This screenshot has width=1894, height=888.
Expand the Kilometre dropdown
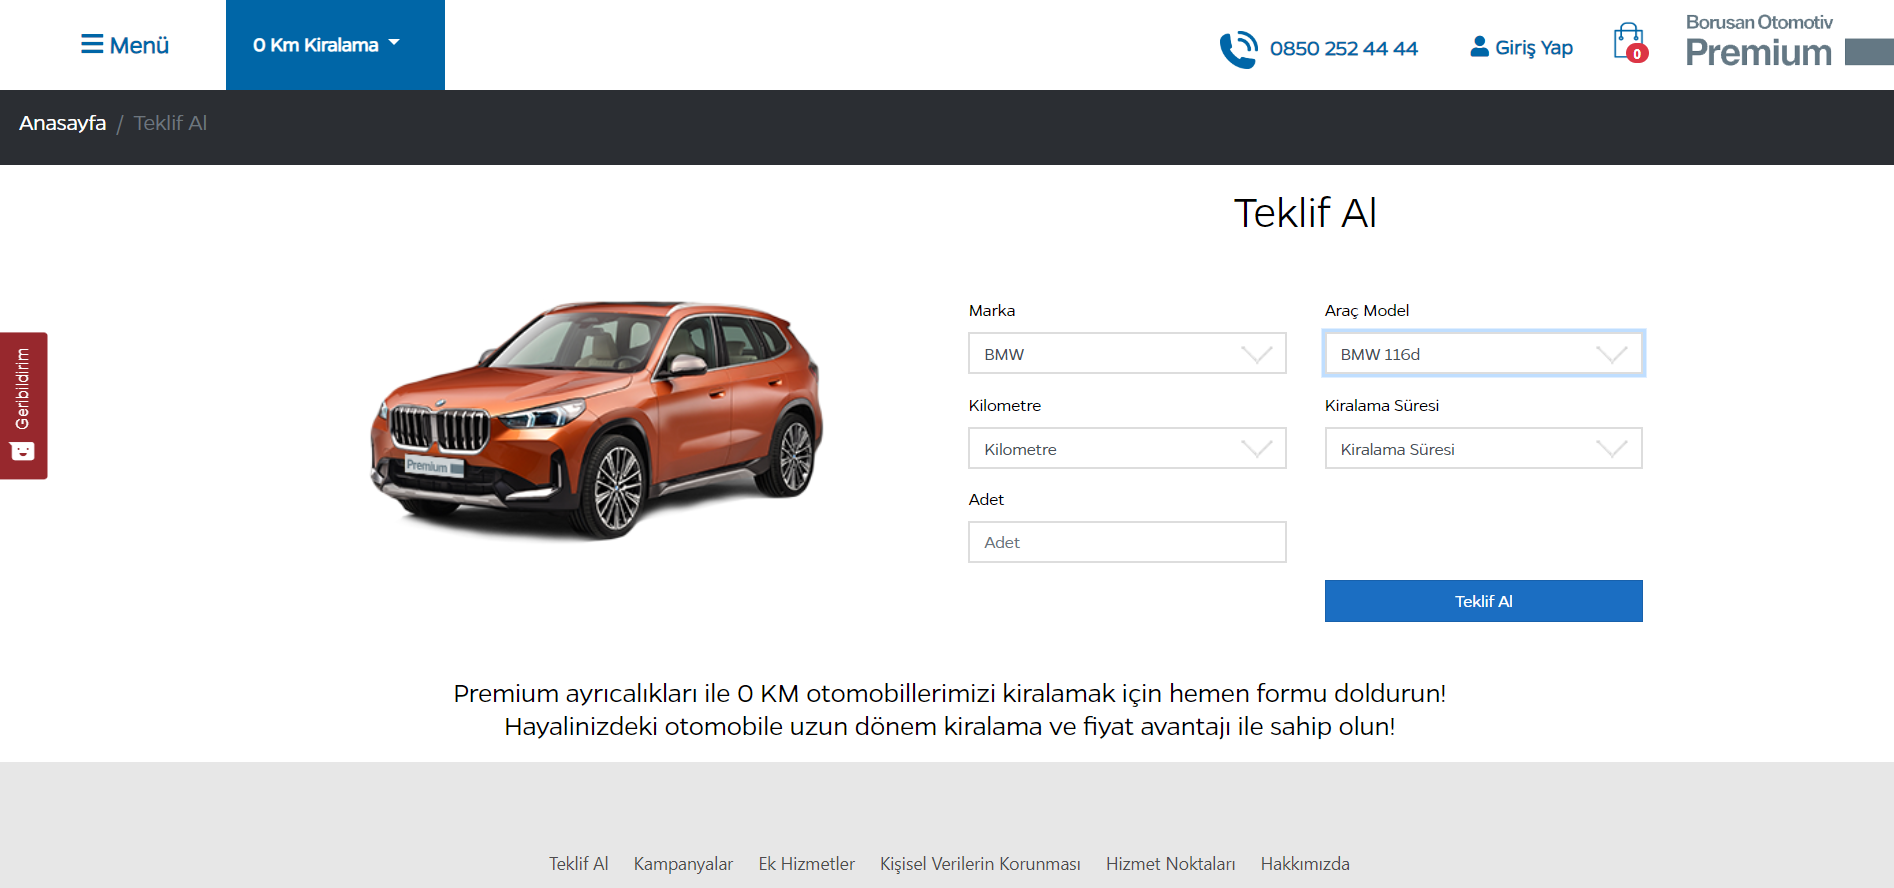point(1127,449)
